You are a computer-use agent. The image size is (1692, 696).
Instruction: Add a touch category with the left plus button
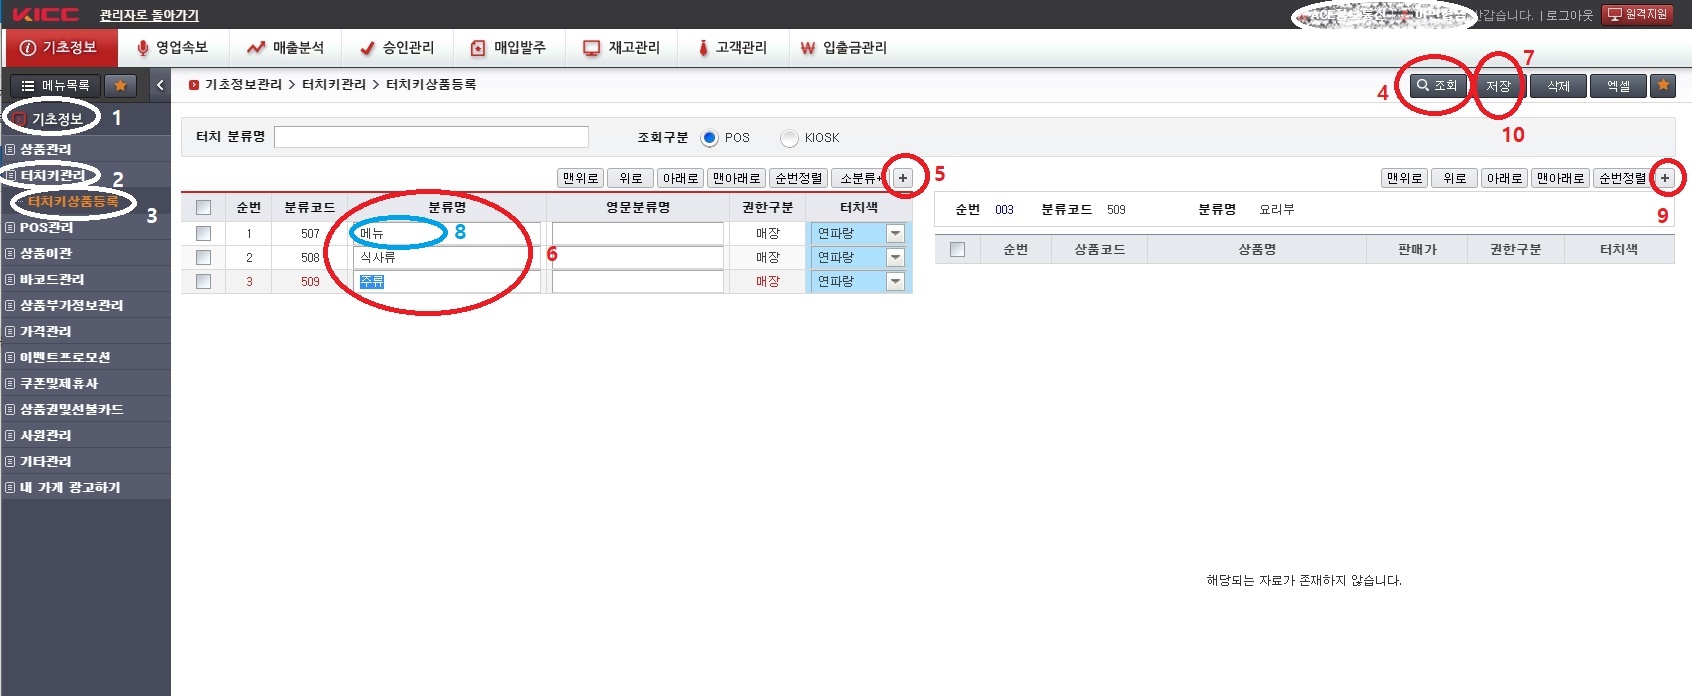point(903,178)
